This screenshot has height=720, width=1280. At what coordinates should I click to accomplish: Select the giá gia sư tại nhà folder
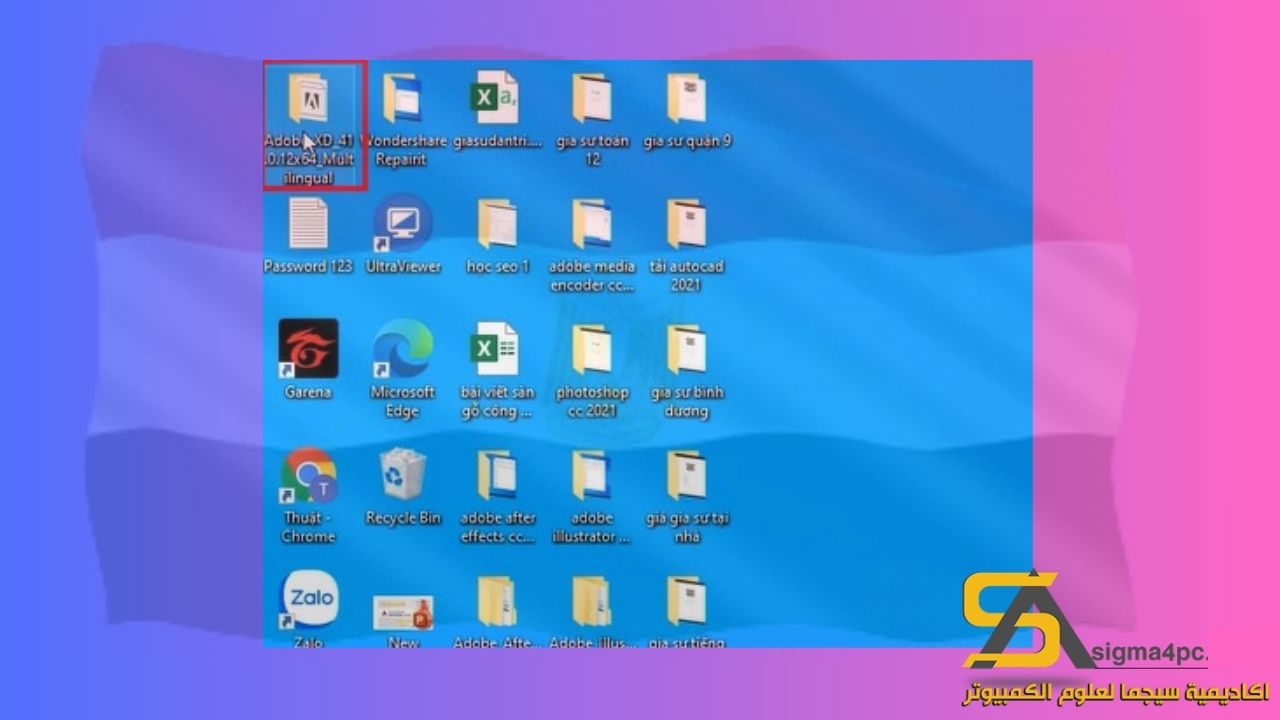click(687, 475)
